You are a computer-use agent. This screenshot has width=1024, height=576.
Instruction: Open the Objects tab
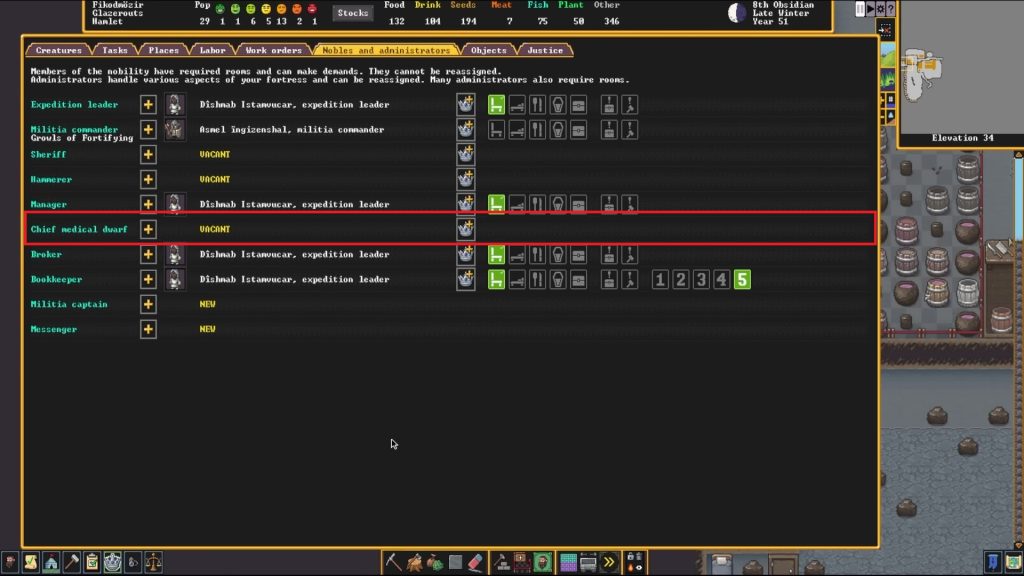[x=488, y=50]
